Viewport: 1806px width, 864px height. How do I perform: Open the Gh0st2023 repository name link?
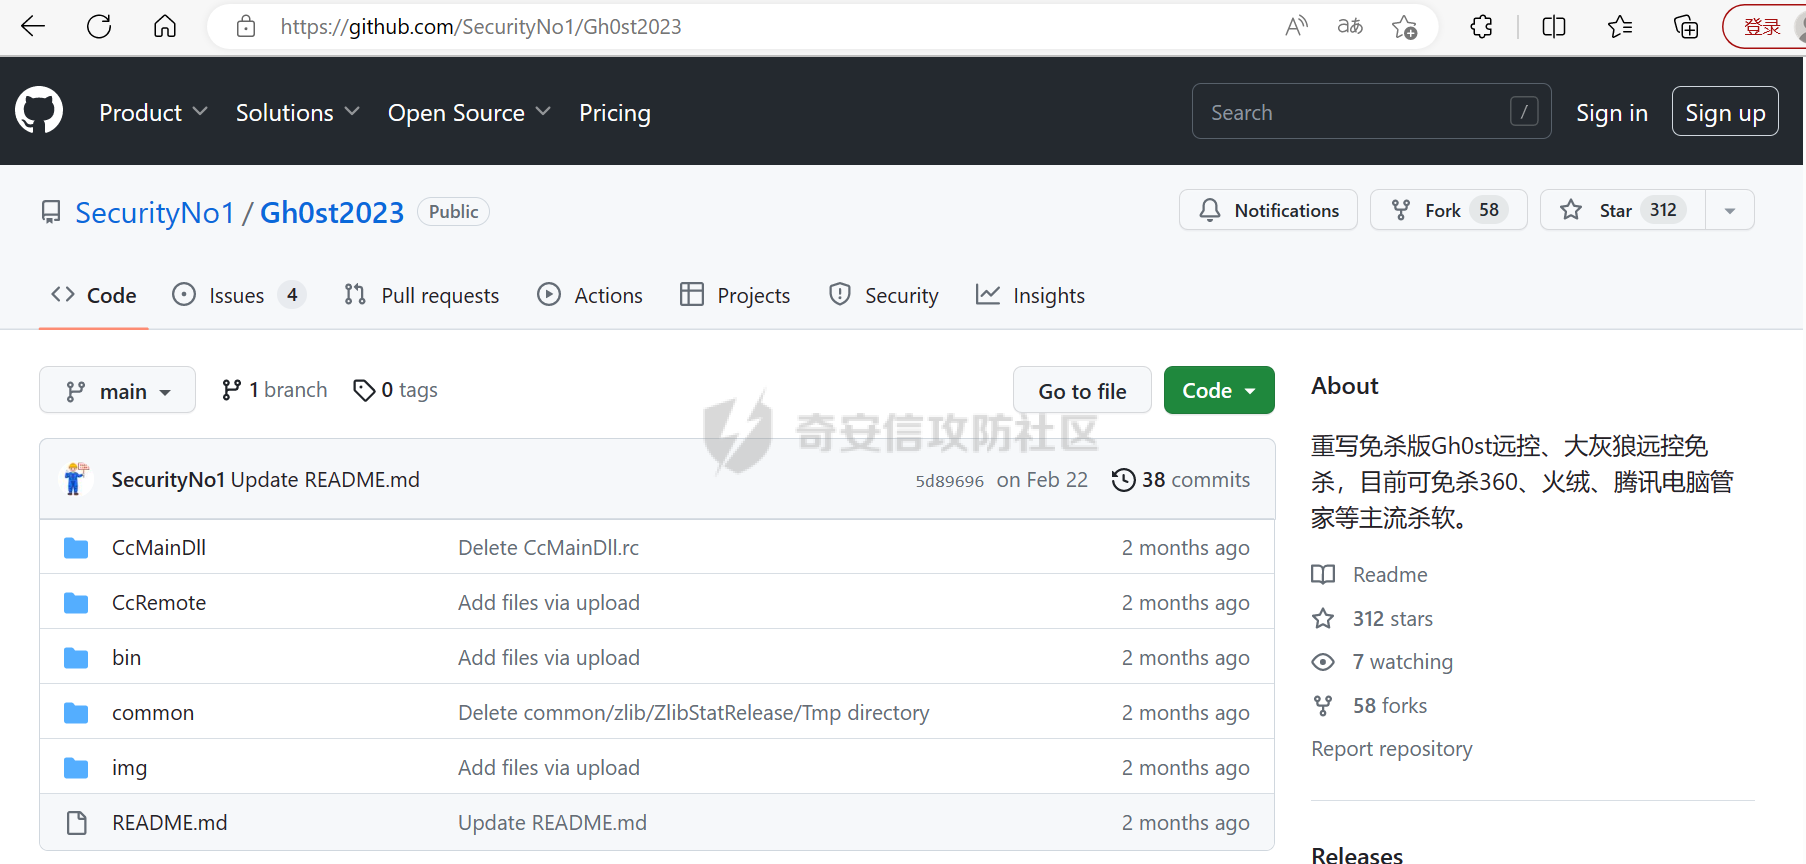[332, 212]
